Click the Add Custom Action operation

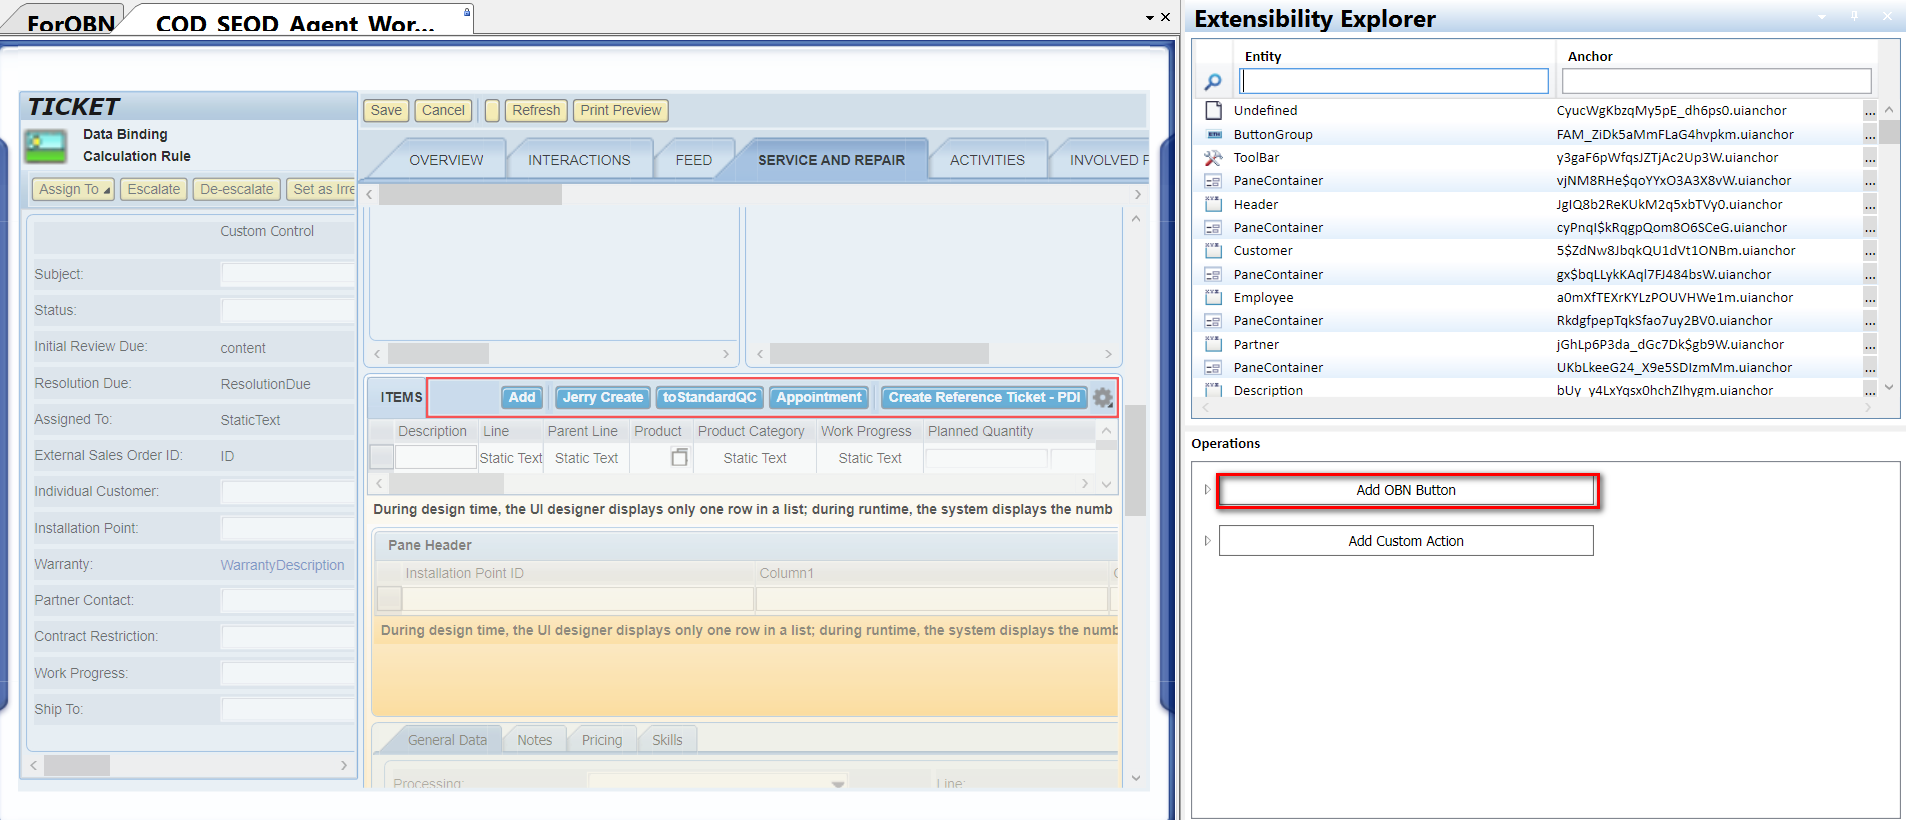tap(1406, 541)
